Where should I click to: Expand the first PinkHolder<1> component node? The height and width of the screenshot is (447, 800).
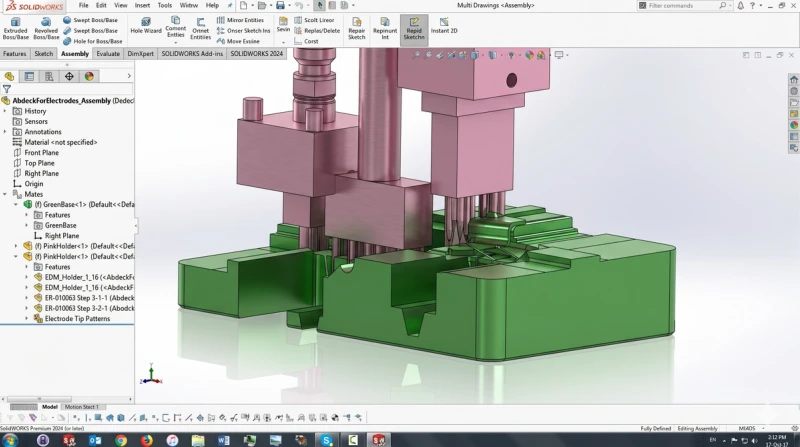(x=16, y=246)
